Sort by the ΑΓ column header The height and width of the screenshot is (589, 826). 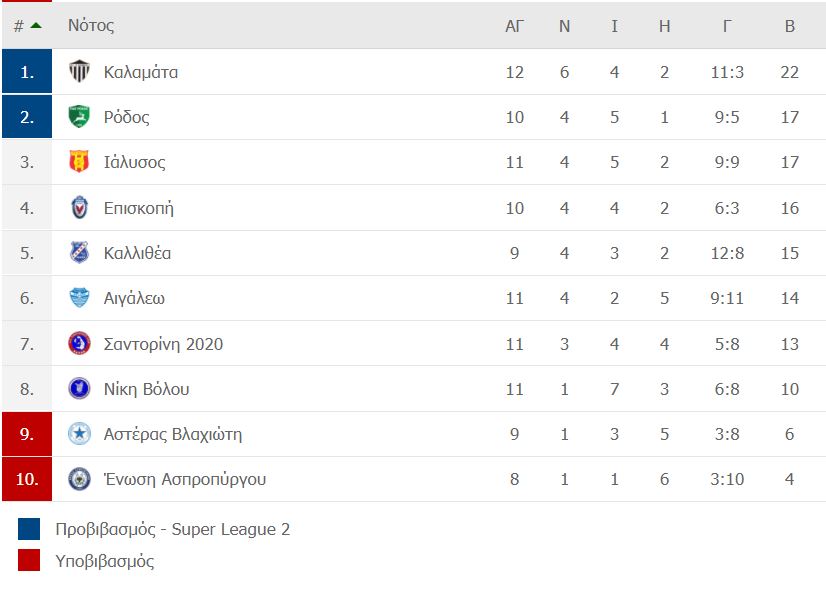click(514, 26)
